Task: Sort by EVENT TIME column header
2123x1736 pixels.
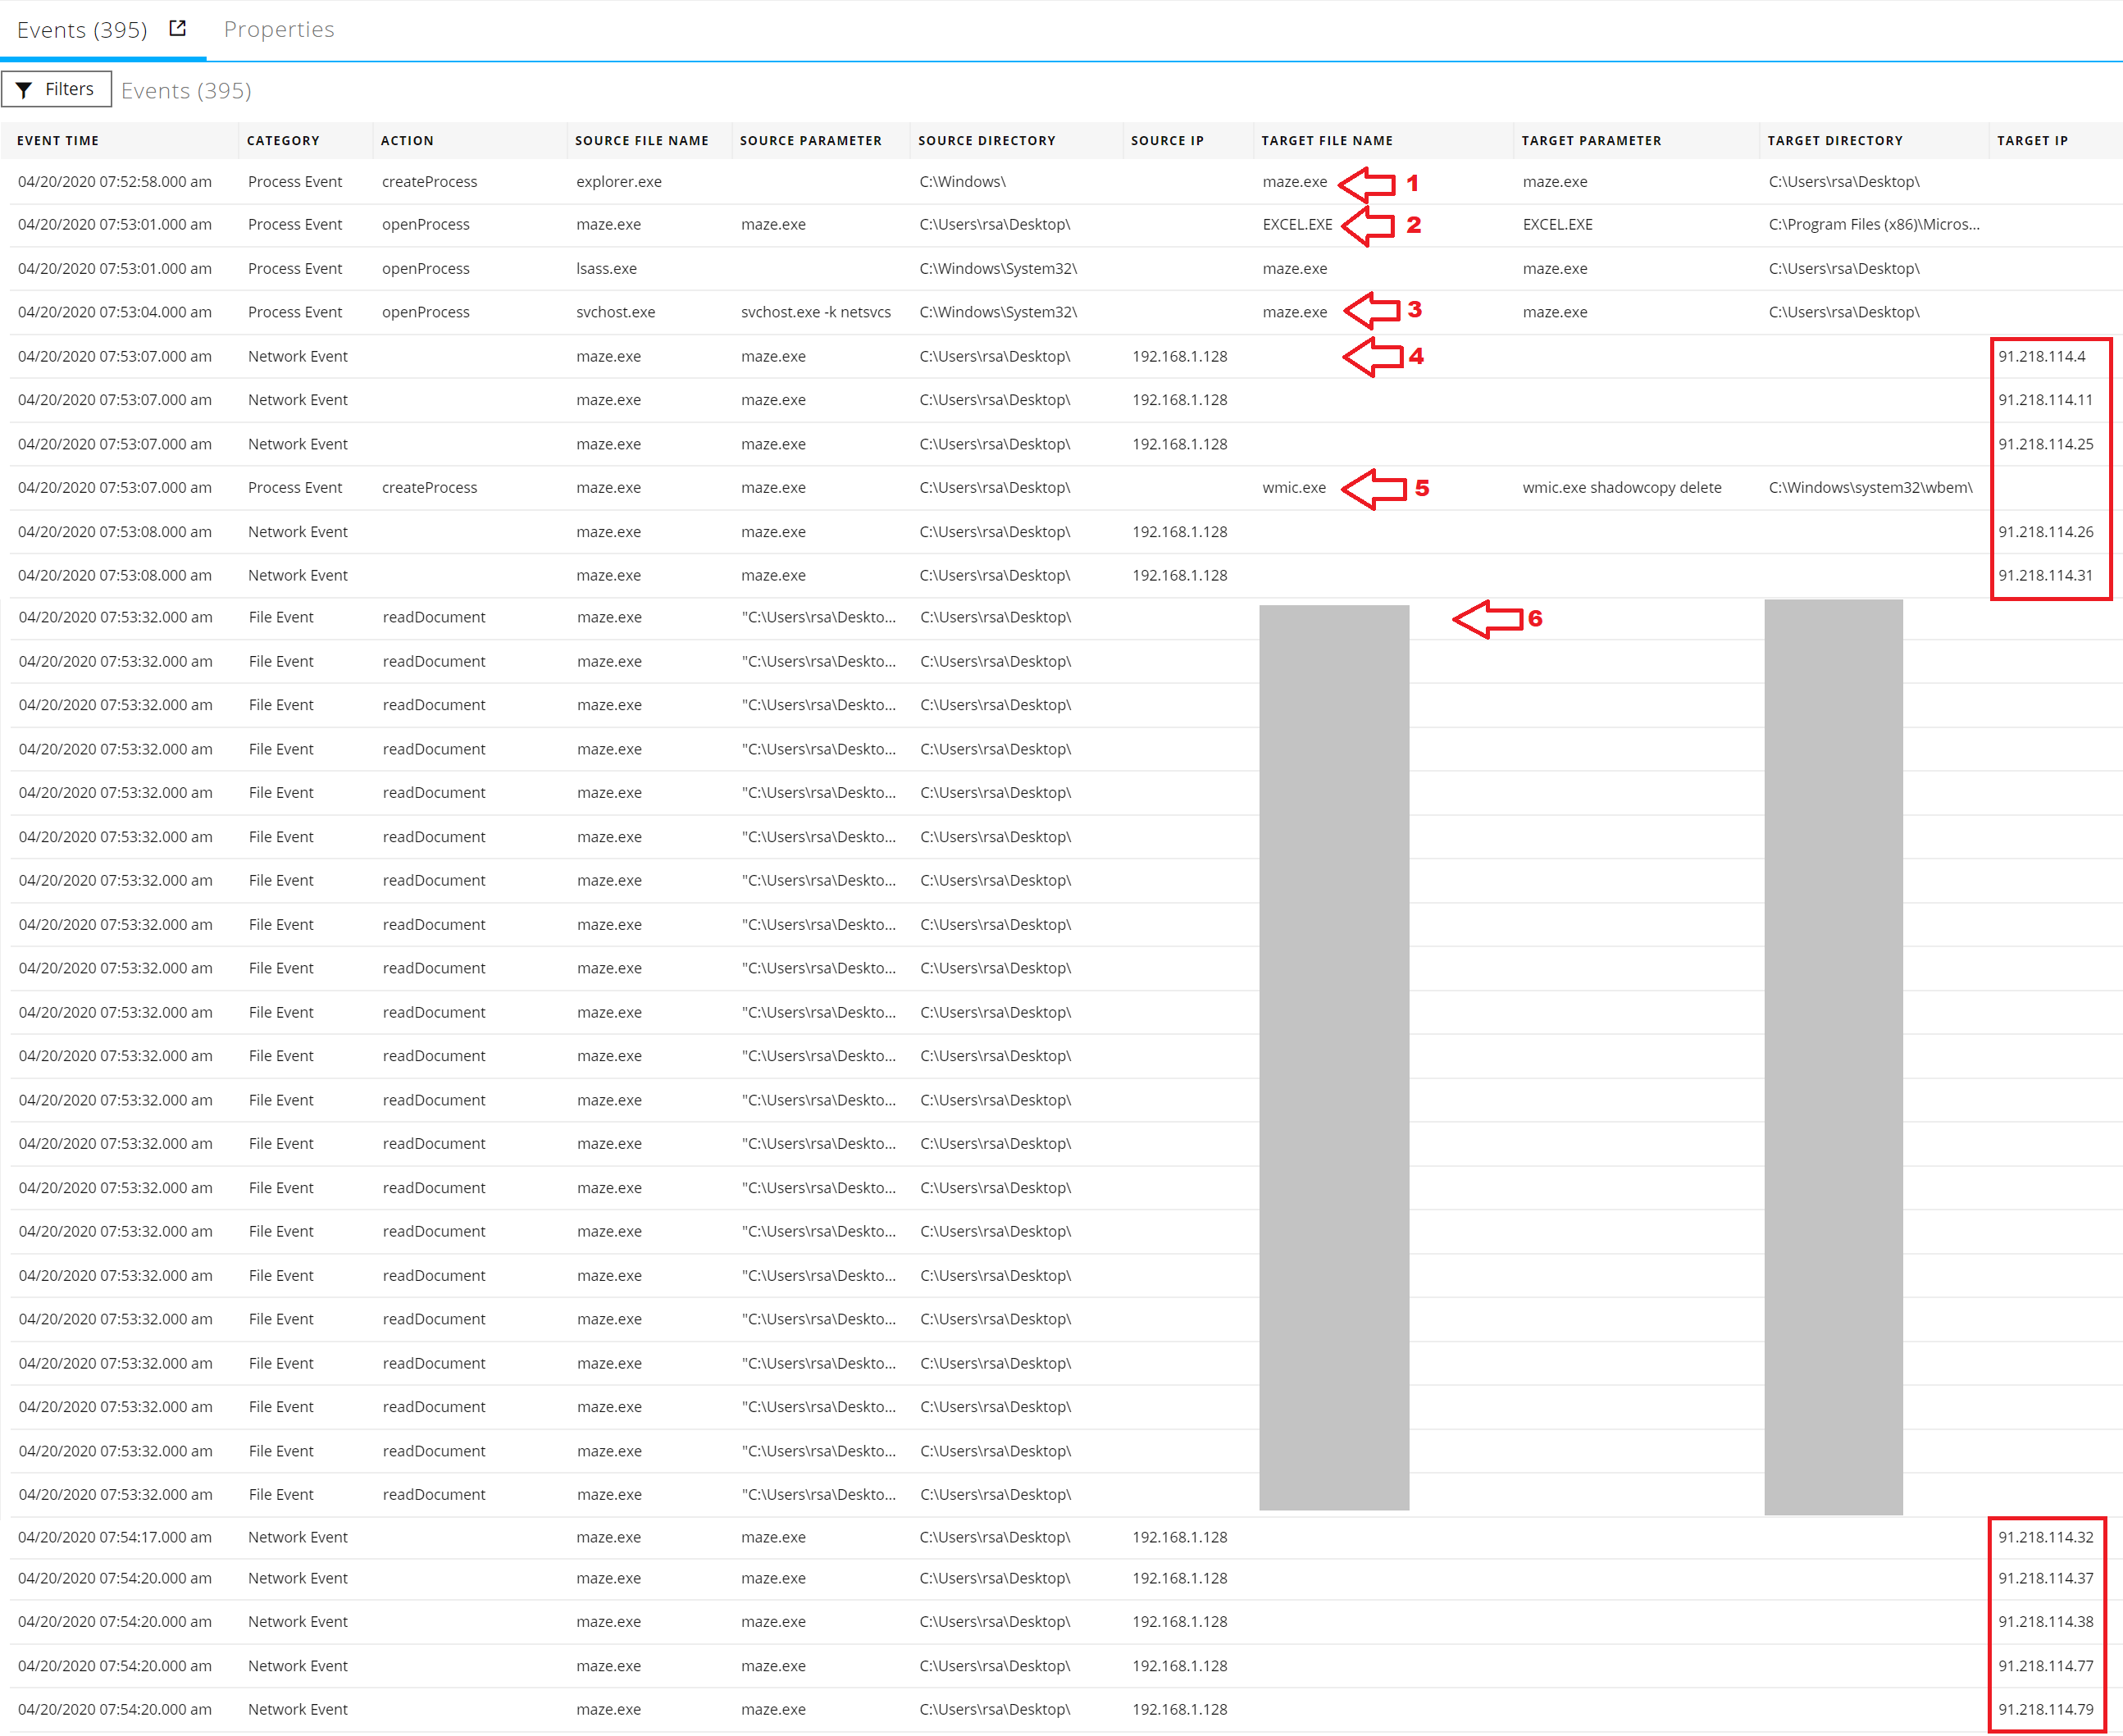Action: click(58, 141)
